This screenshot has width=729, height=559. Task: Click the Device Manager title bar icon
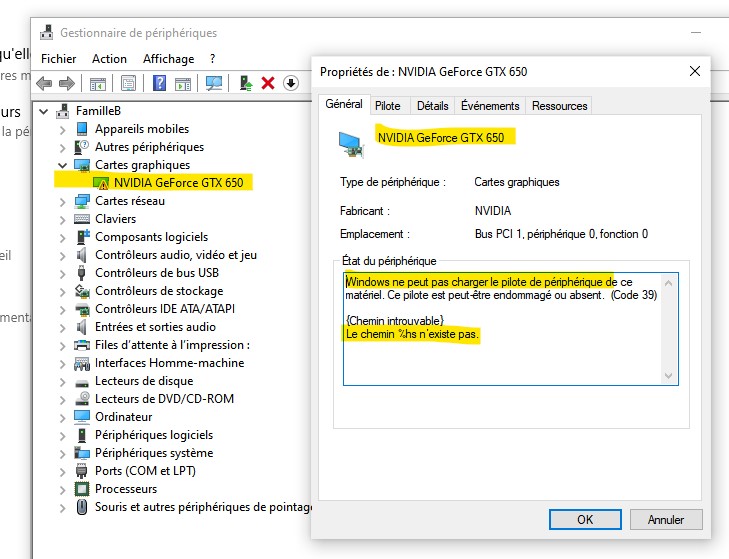click(x=46, y=33)
